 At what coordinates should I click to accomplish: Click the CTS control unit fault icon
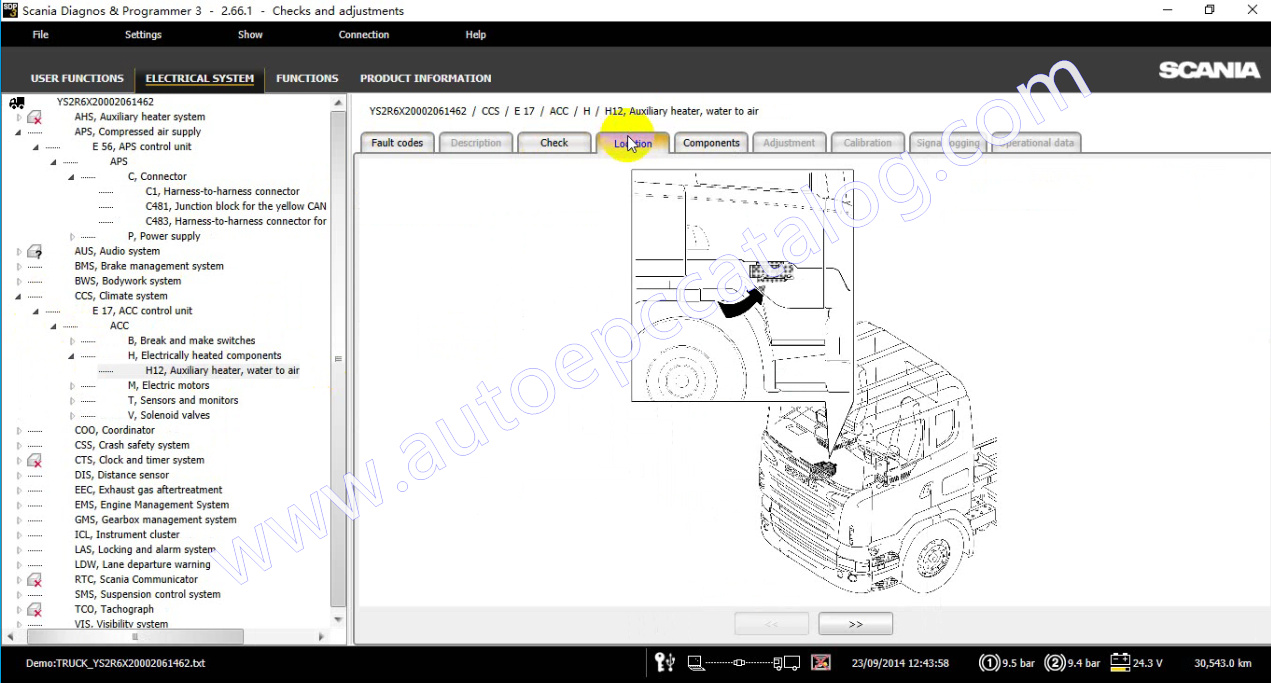pyautogui.click(x=34, y=461)
